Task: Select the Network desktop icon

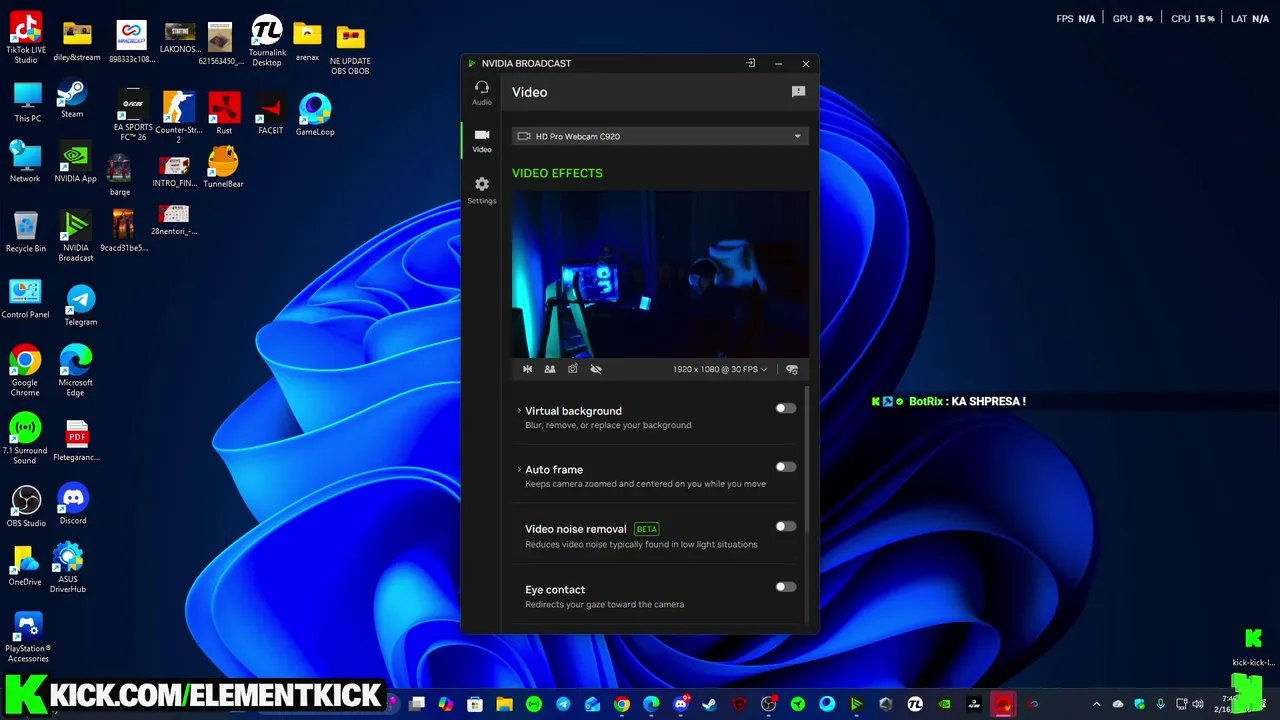Action: click(25, 162)
